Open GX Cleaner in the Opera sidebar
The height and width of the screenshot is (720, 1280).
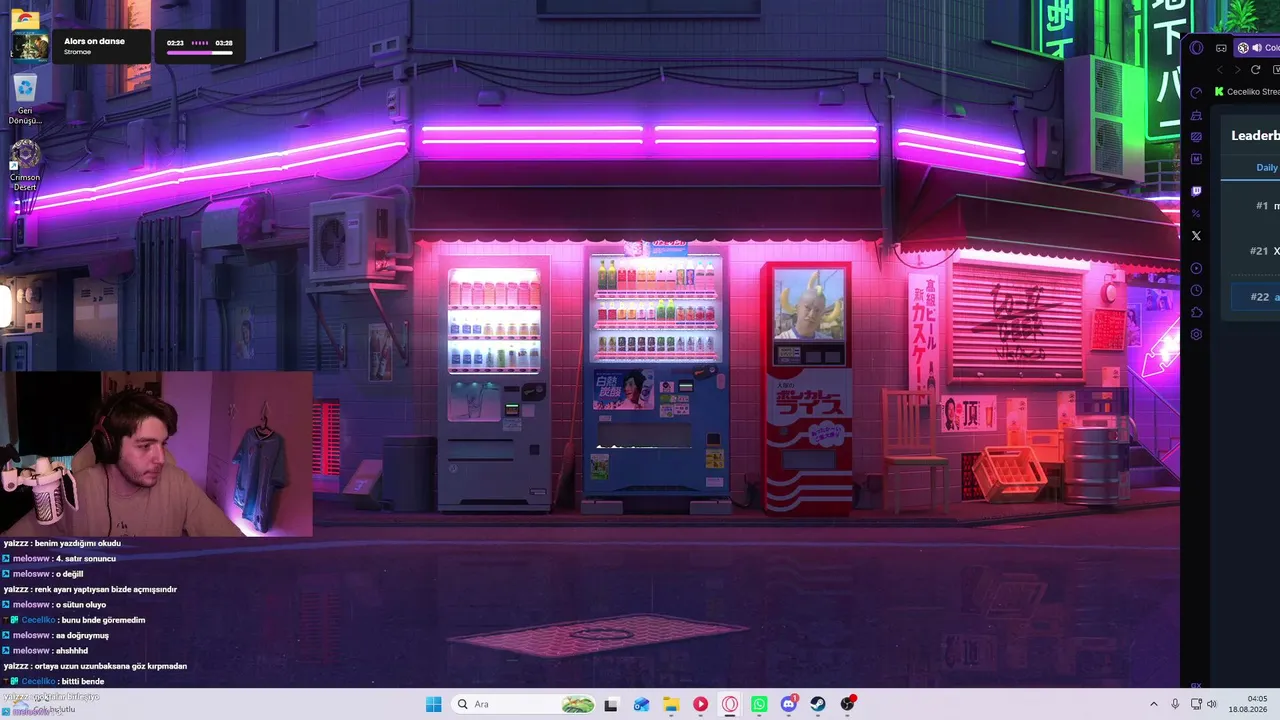[1196, 115]
